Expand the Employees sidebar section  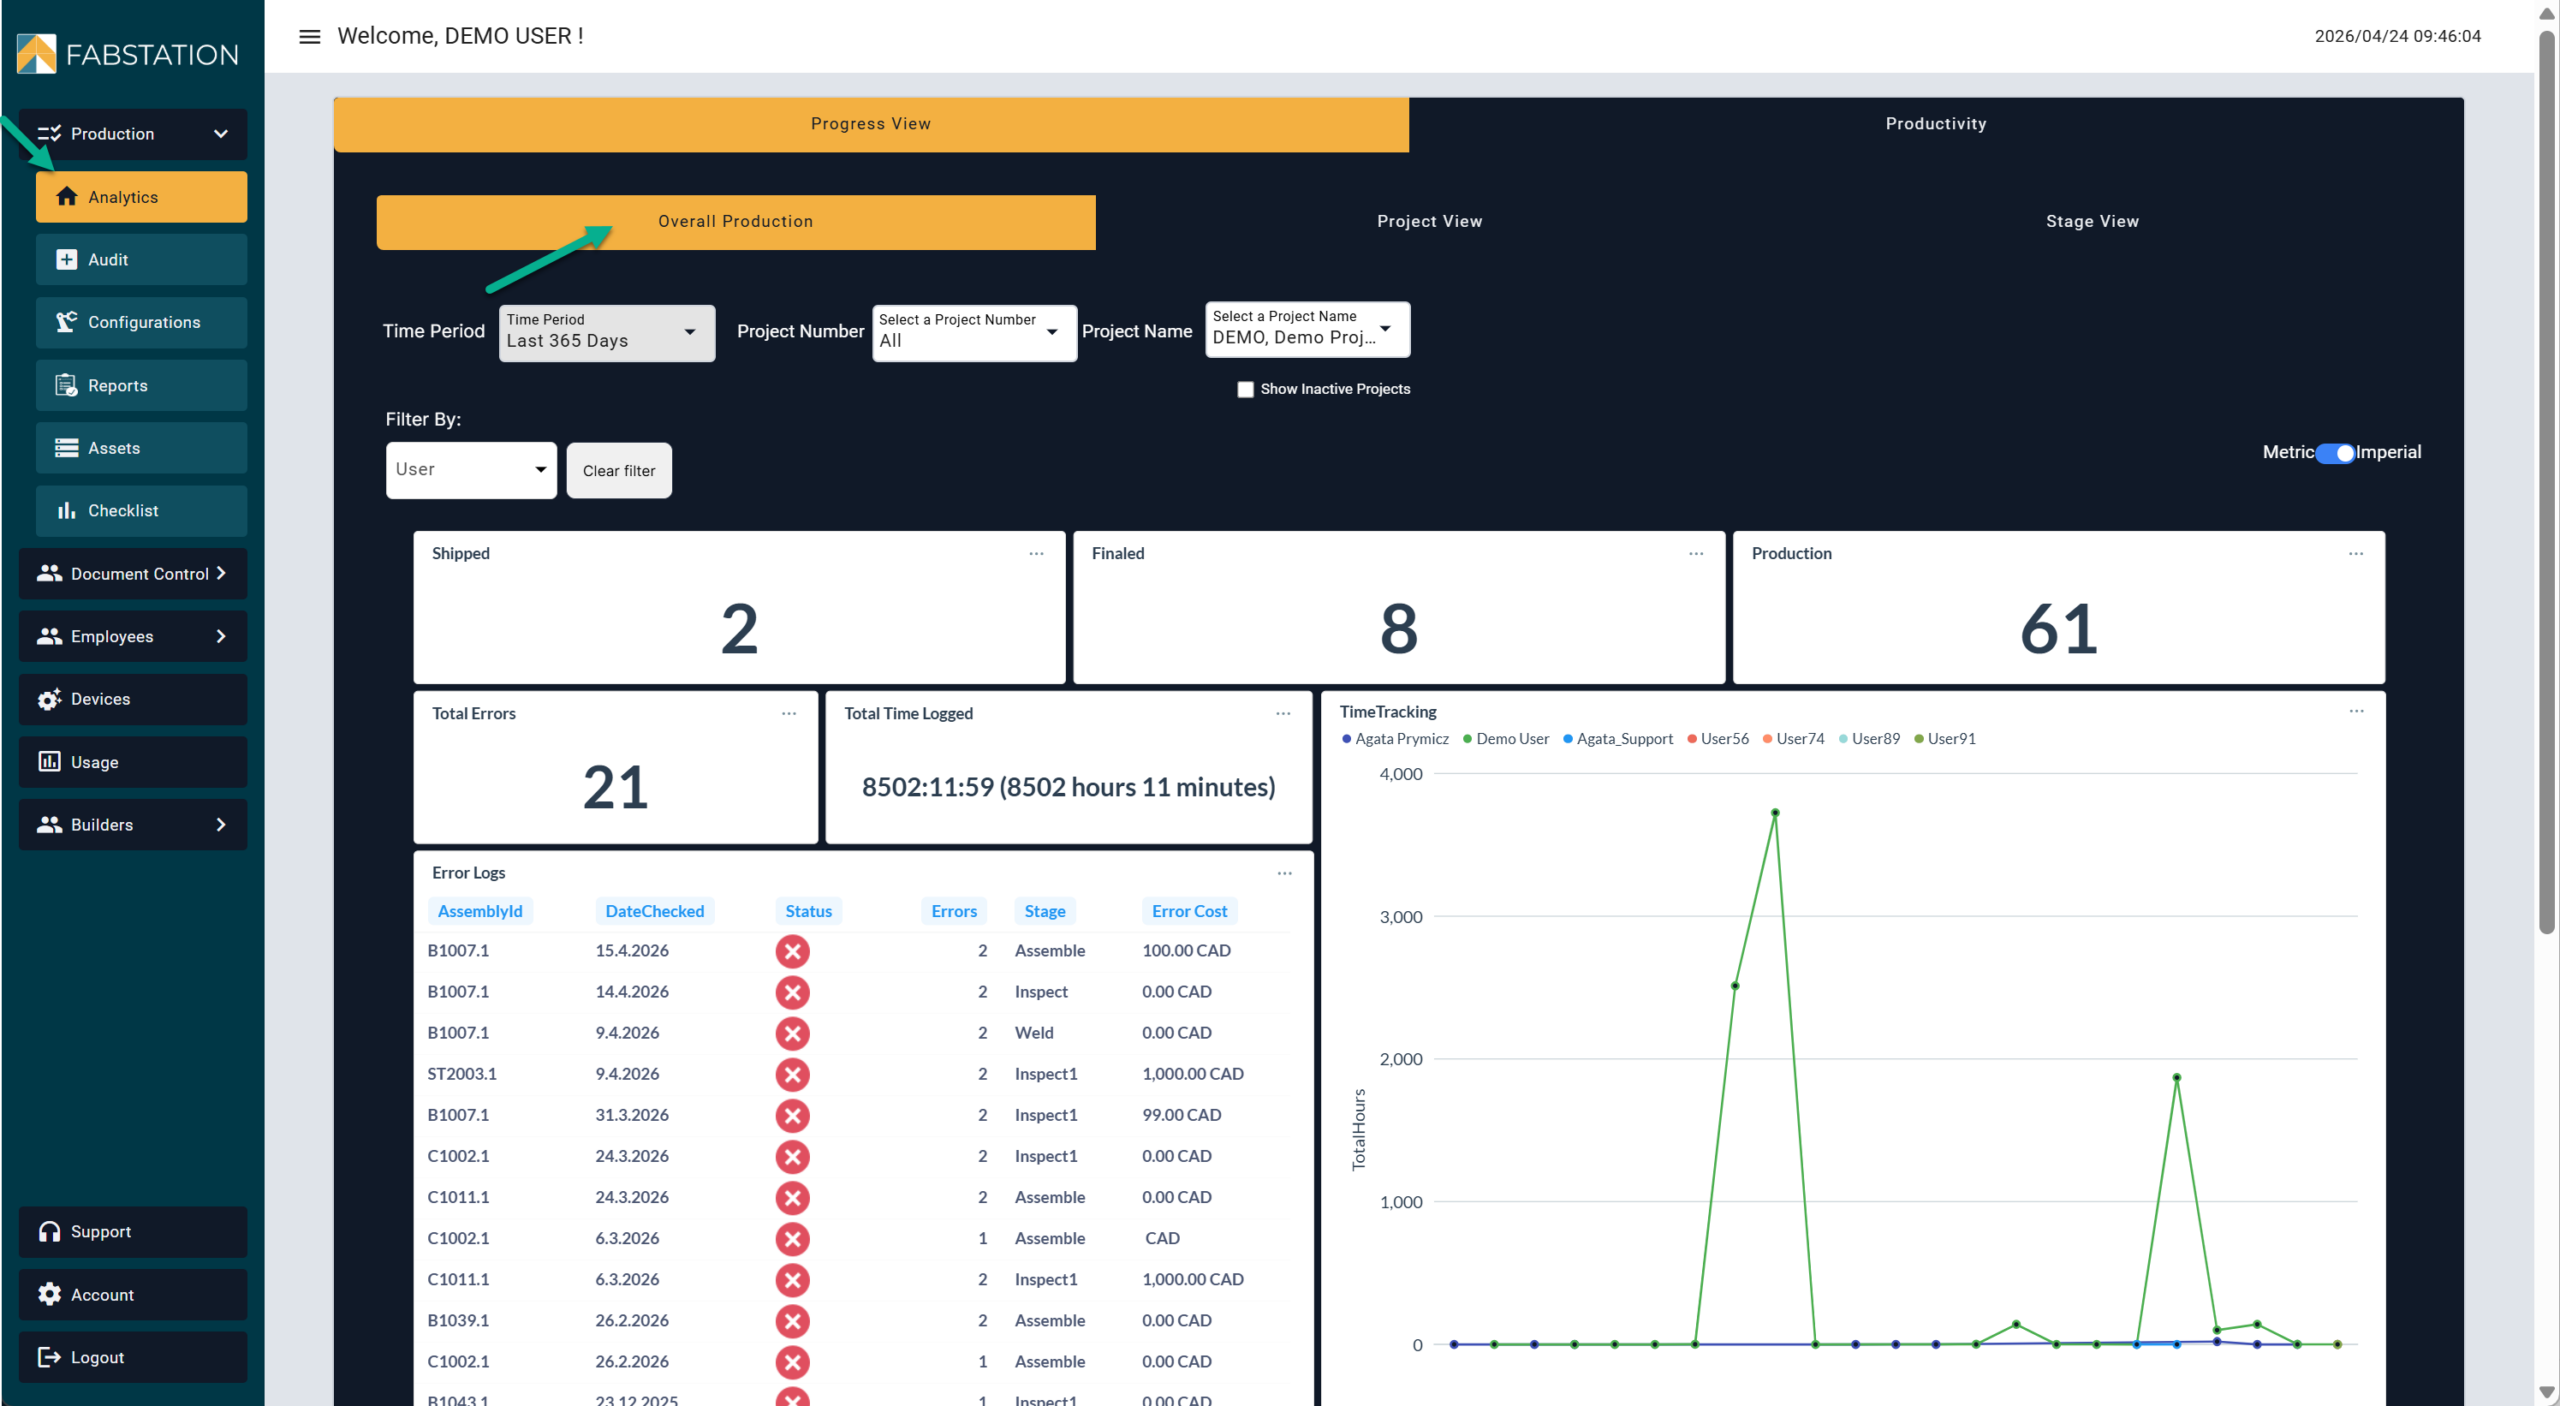click(x=132, y=636)
